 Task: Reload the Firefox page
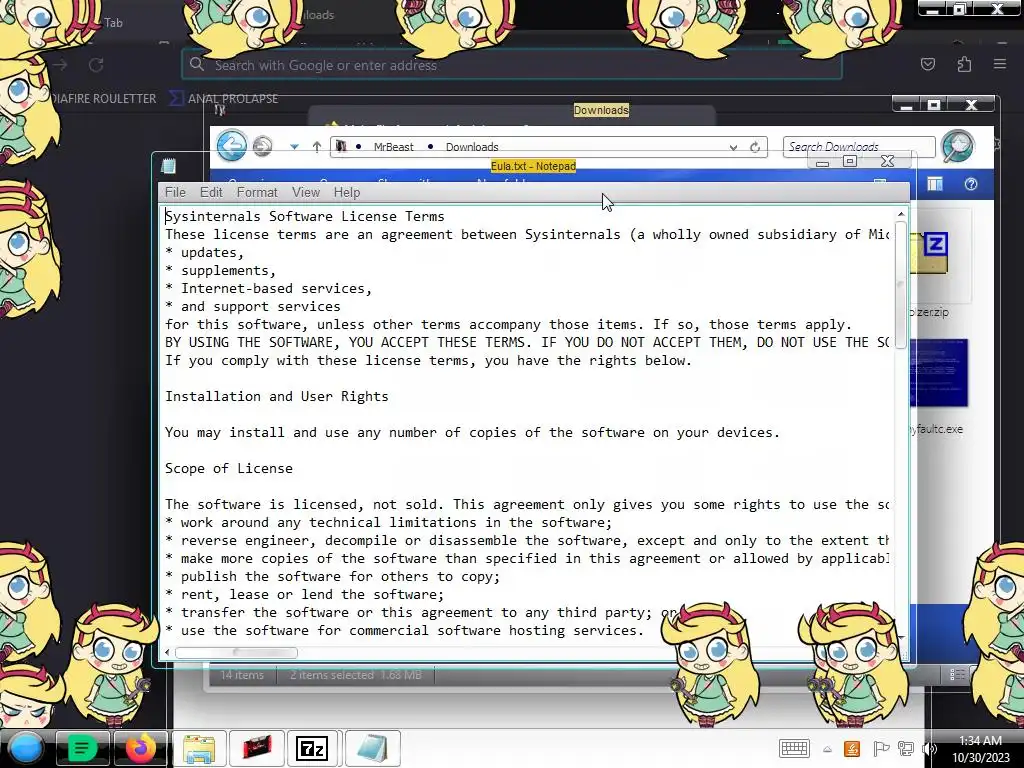[x=96, y=65]
